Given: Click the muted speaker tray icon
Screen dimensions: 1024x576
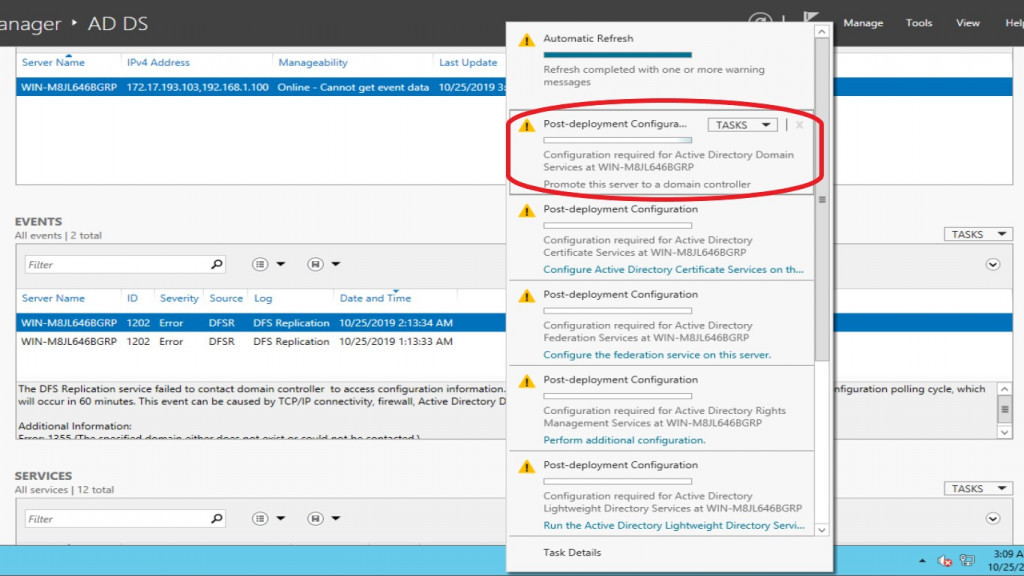Looking at the screenshot, I should (x=944, y=561).
